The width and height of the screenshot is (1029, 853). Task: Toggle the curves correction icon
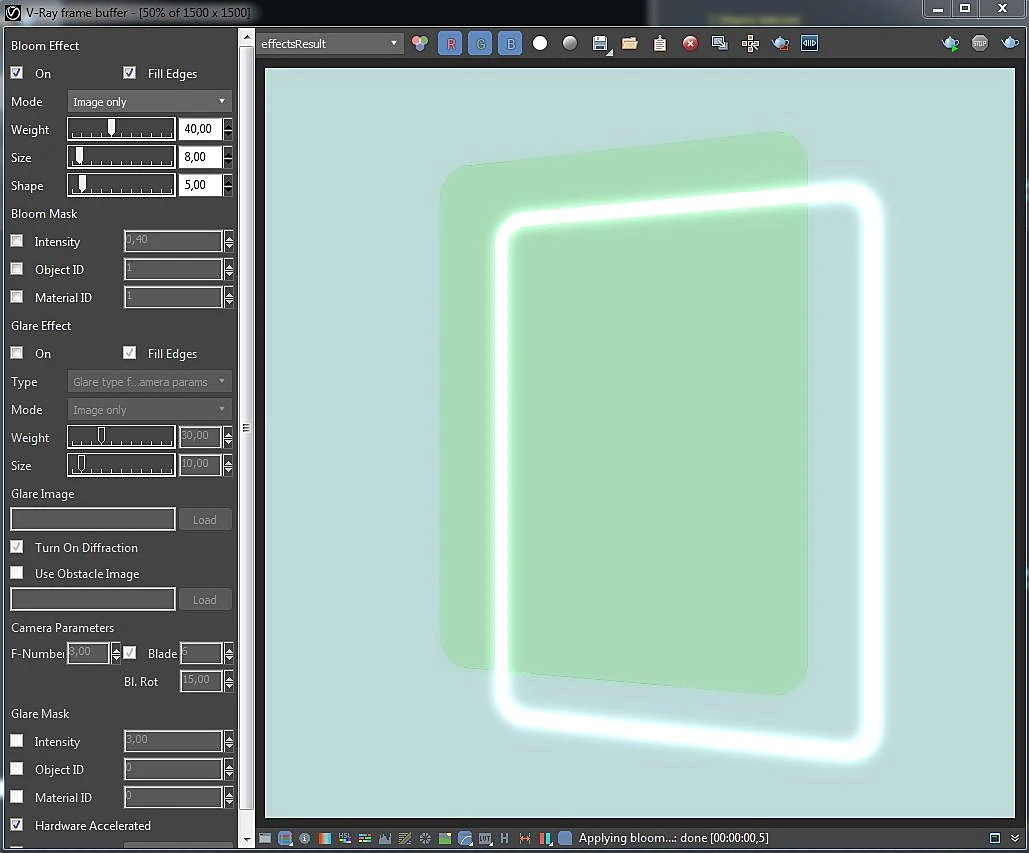[x=405, y=838]
